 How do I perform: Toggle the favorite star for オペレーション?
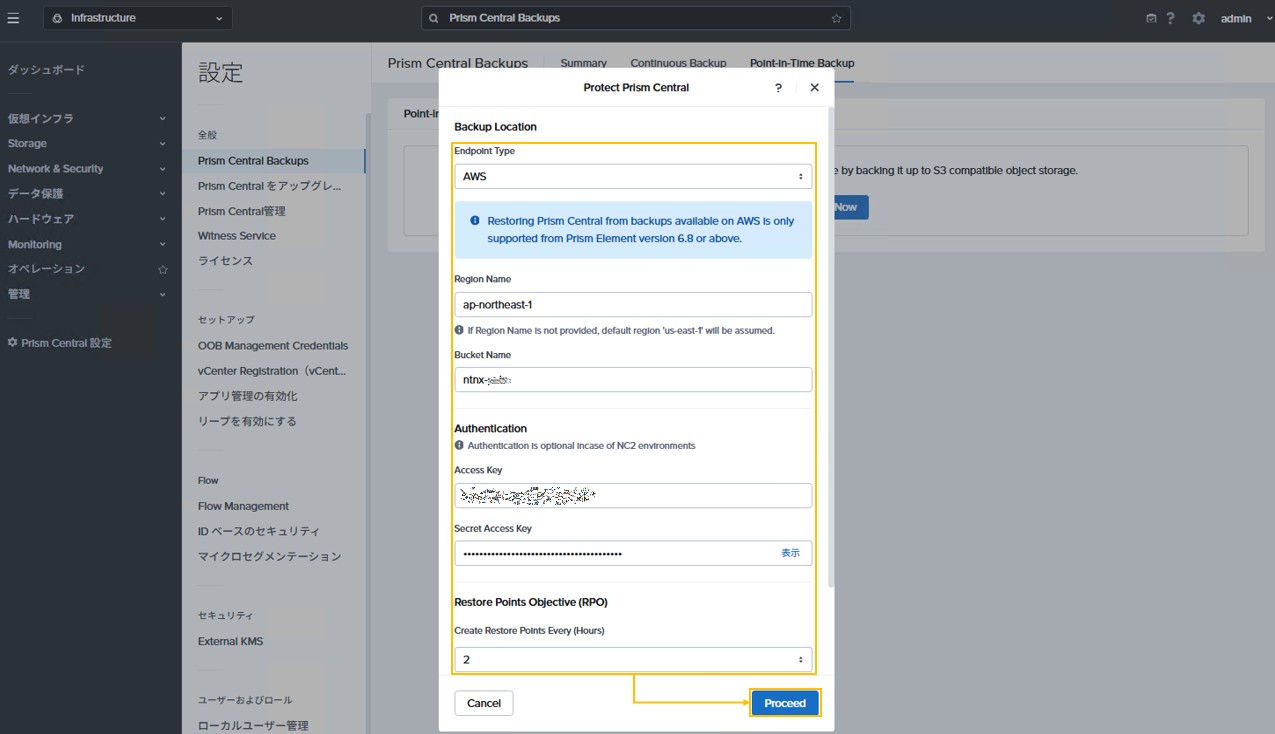click(162, 268)
